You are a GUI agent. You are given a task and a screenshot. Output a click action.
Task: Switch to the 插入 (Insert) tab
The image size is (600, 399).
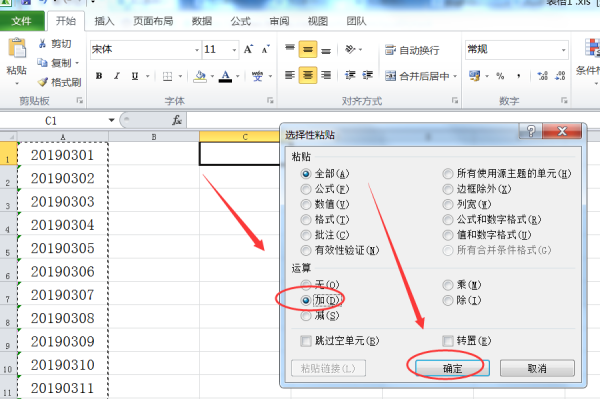tap(104, 21)
